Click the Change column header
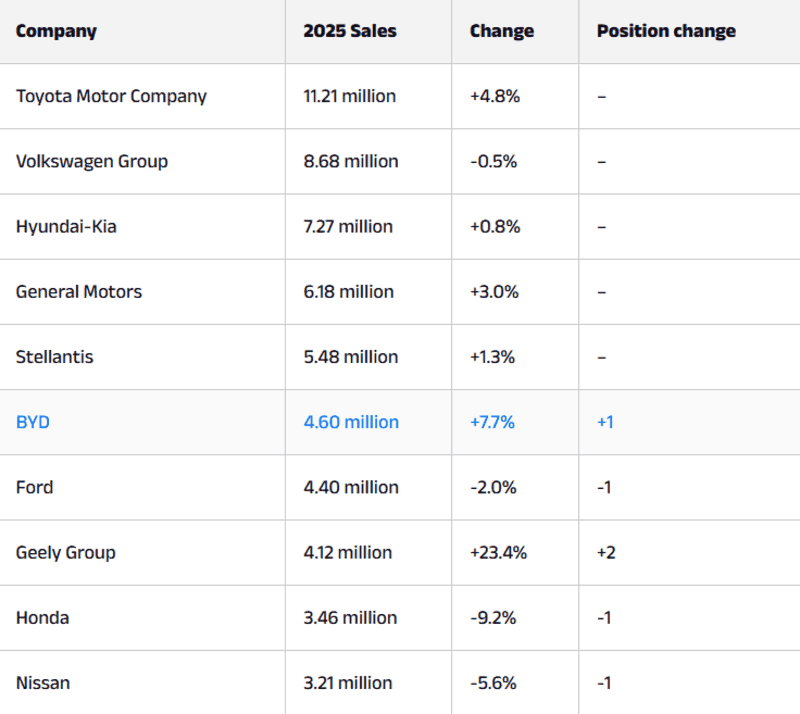This screenshot has width=800, height=714. (x=501, y=31)
